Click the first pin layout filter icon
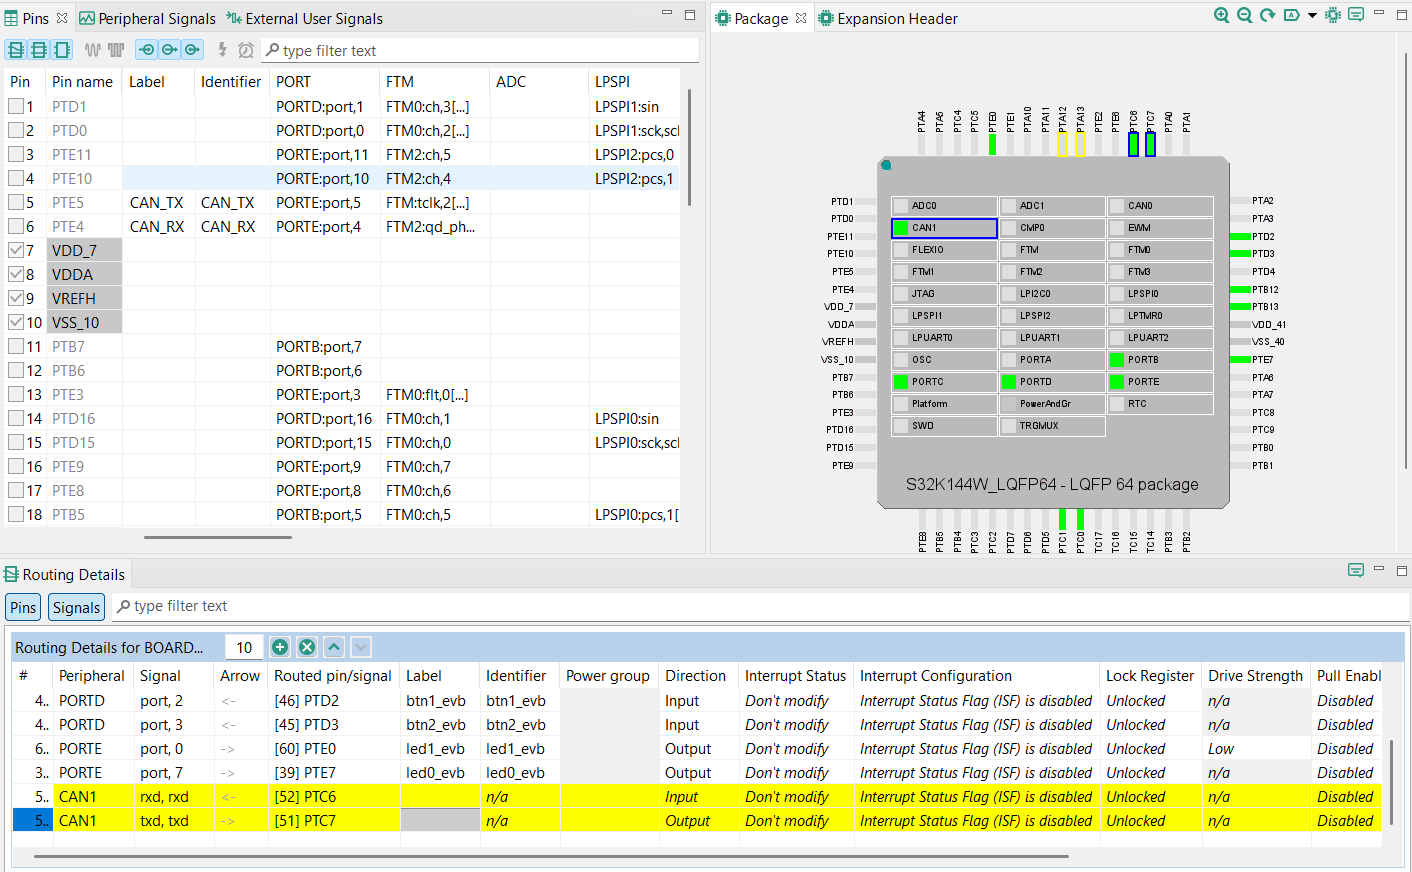The height and width of the screenshot is (872, 1412). [x=16, y=50]
